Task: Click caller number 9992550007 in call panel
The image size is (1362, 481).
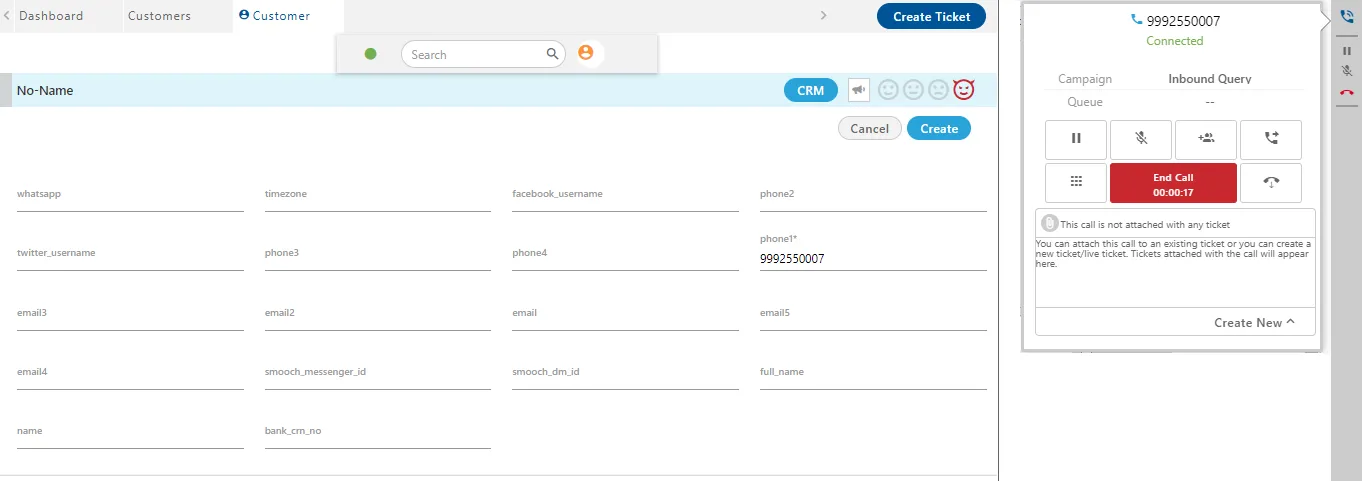Action: tap(1183, 20)
